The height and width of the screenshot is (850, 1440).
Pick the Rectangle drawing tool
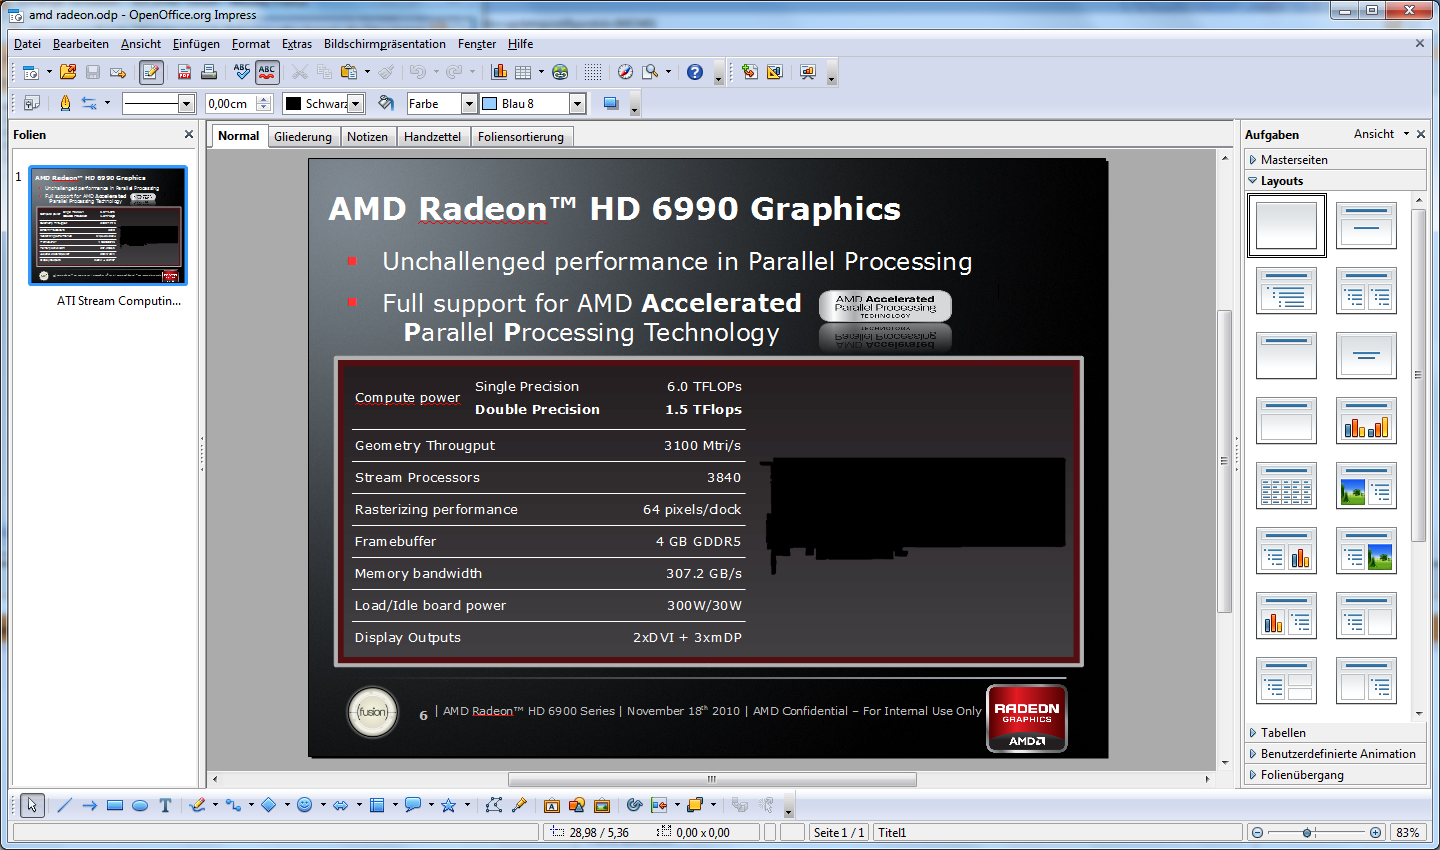pyautogui.click(x=115, y=805)
